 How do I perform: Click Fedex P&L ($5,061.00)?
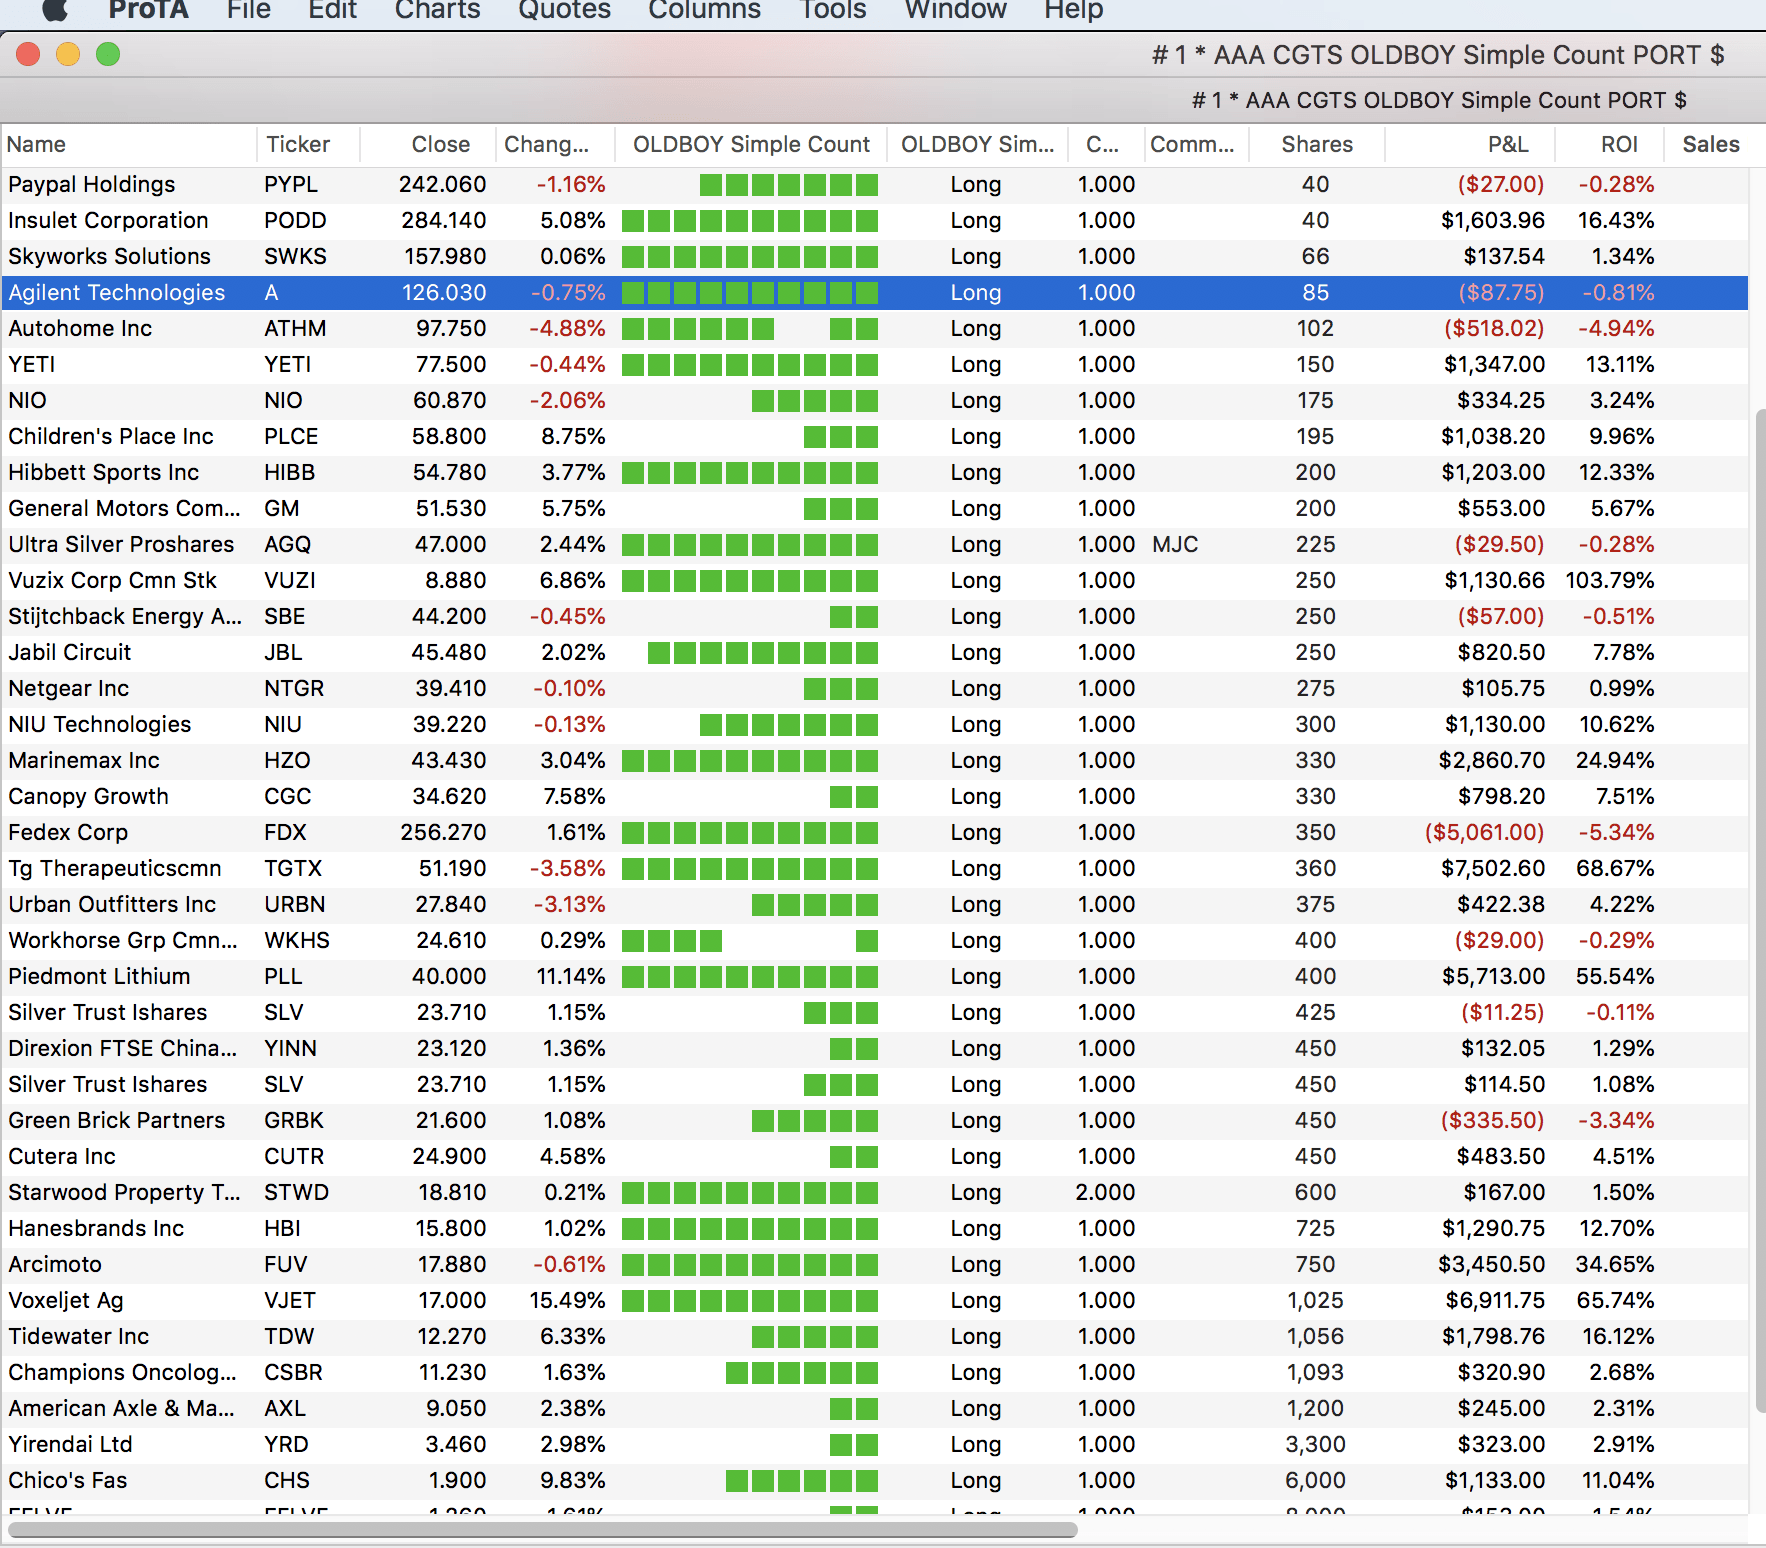click(1485, 832)
